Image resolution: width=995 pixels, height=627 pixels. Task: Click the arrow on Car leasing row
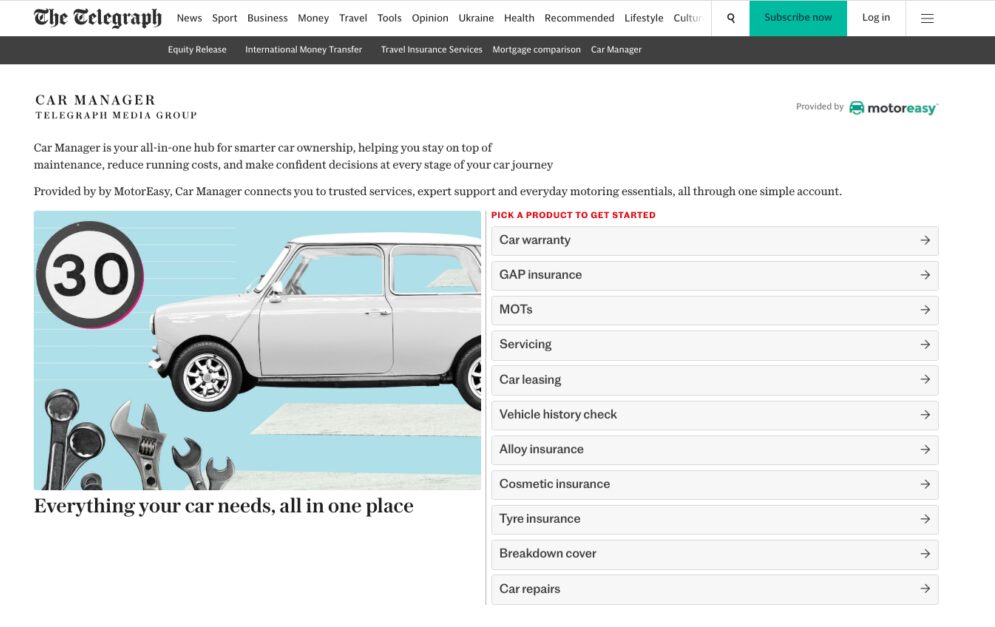tap(925, 380)
